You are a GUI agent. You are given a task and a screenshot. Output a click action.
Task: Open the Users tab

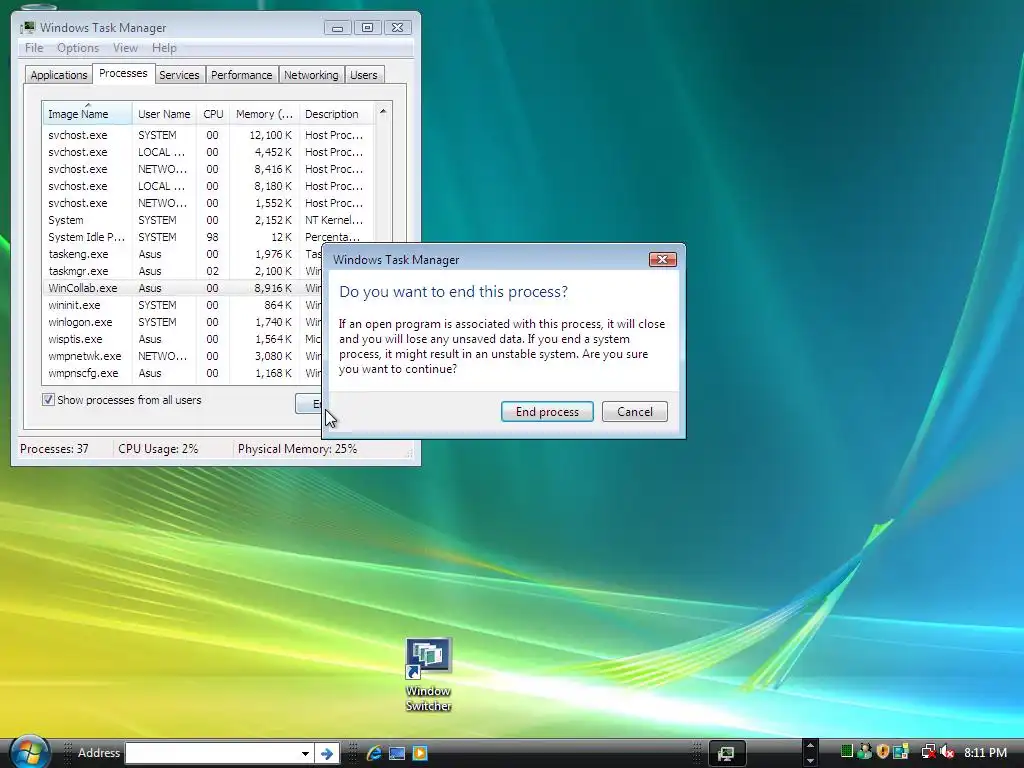tap(363, 75)
